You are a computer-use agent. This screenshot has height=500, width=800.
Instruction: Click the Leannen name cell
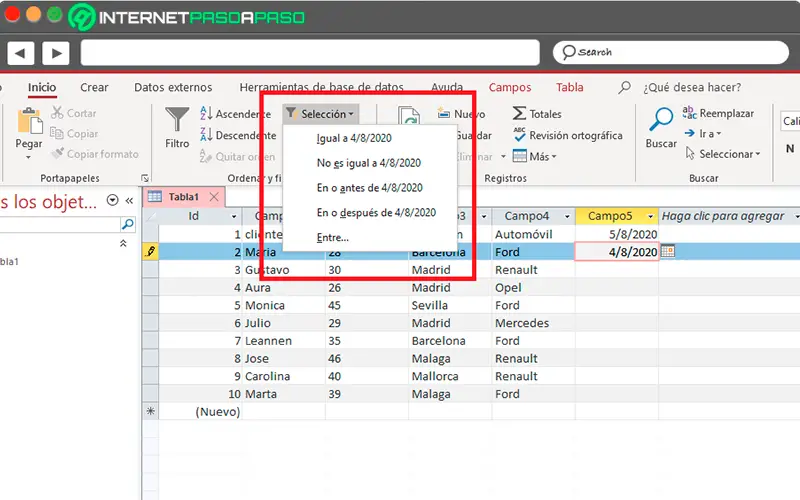[x=283, y=340]
